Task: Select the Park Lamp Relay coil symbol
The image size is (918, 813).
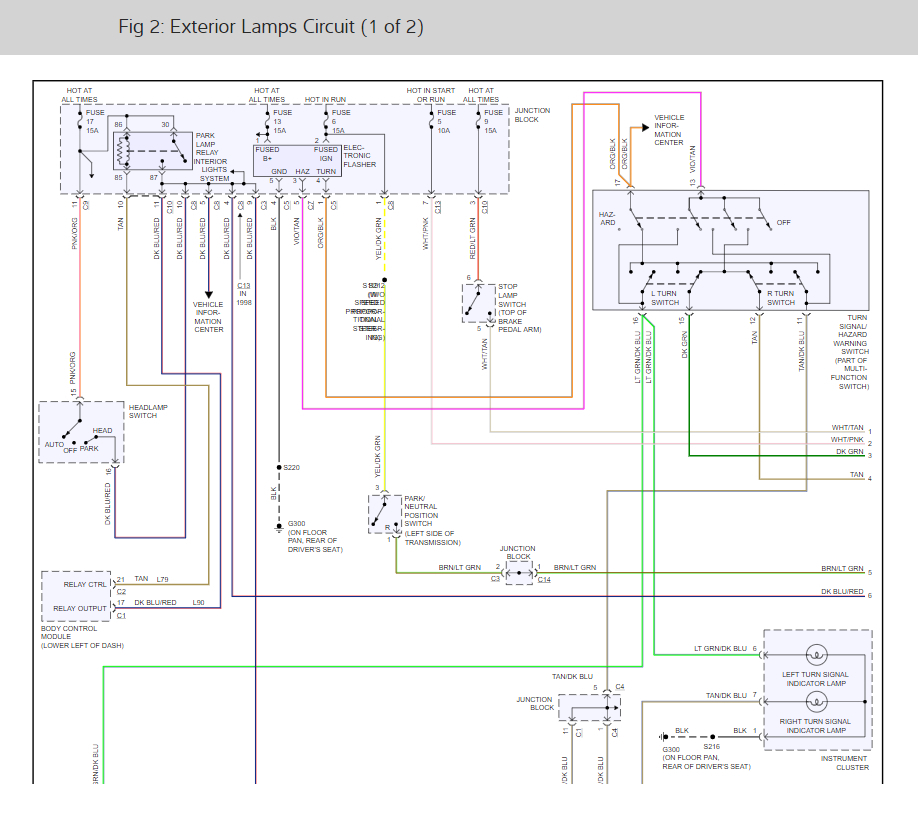Action: point(123,151)
